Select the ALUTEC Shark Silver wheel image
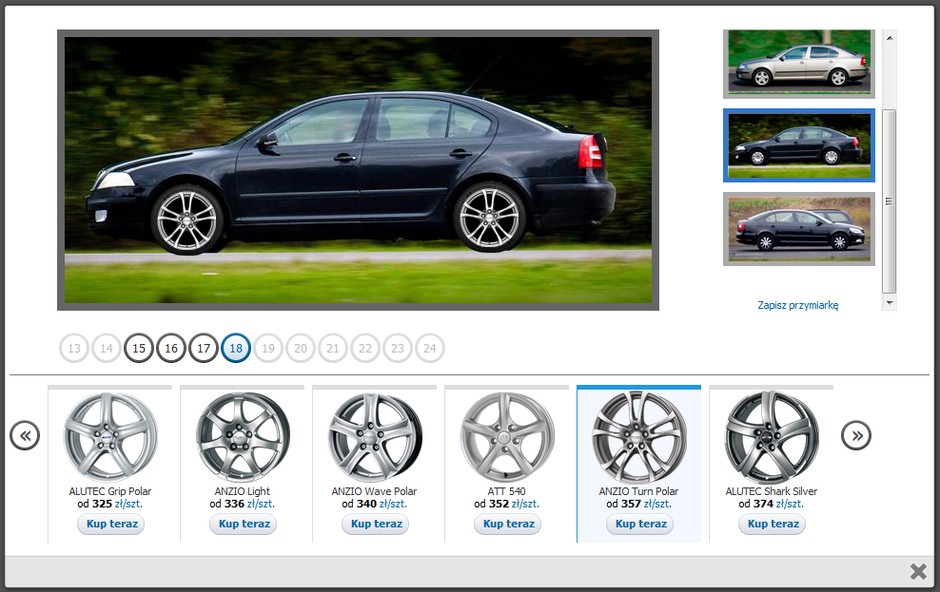The width and height of the screenshot is (940, 592). point(772,436)
